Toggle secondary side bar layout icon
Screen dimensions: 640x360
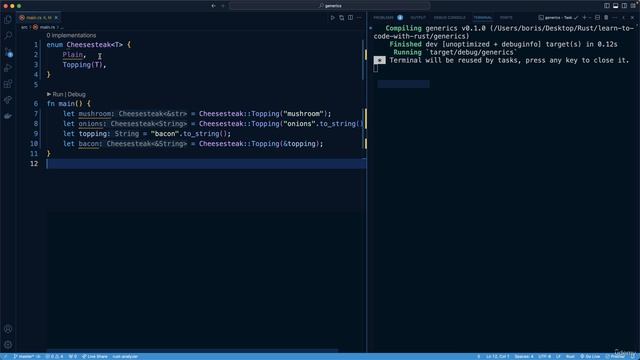tap(624, 6)
